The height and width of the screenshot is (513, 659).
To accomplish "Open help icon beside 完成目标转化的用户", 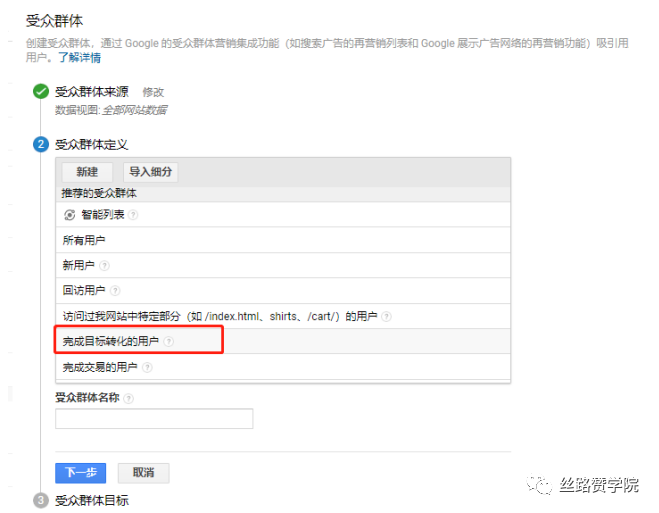I will tap(169, 342).
